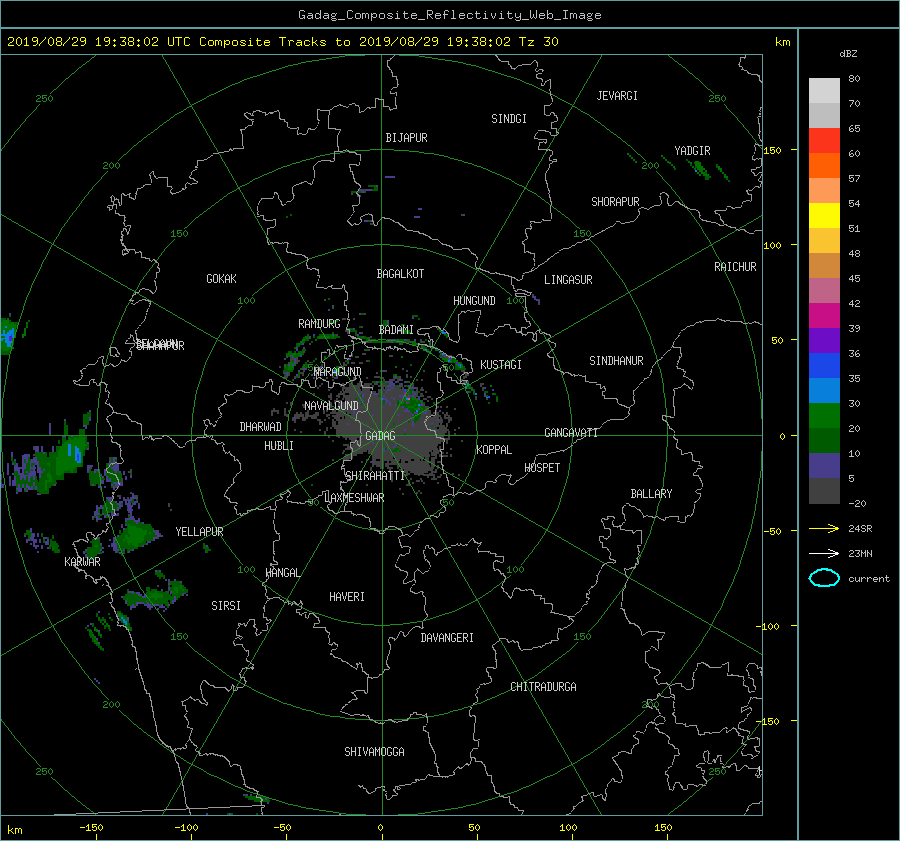This screenshot has width=900, height=841.
Task: Click the KOPPAL city label
Action: click(x=494, y=450)
